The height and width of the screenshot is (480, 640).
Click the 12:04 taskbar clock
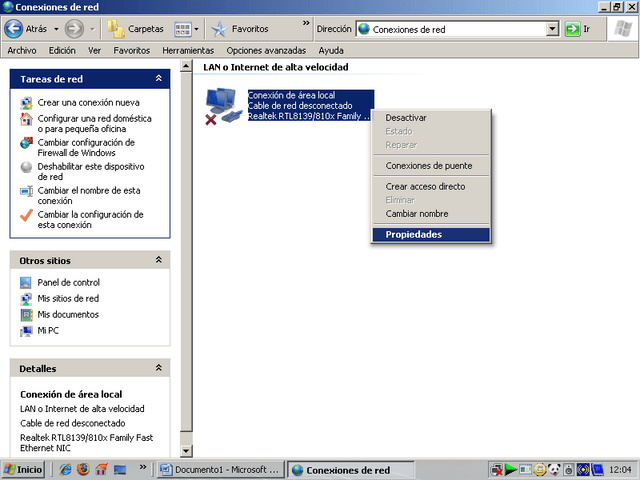(x=620, y=470)
